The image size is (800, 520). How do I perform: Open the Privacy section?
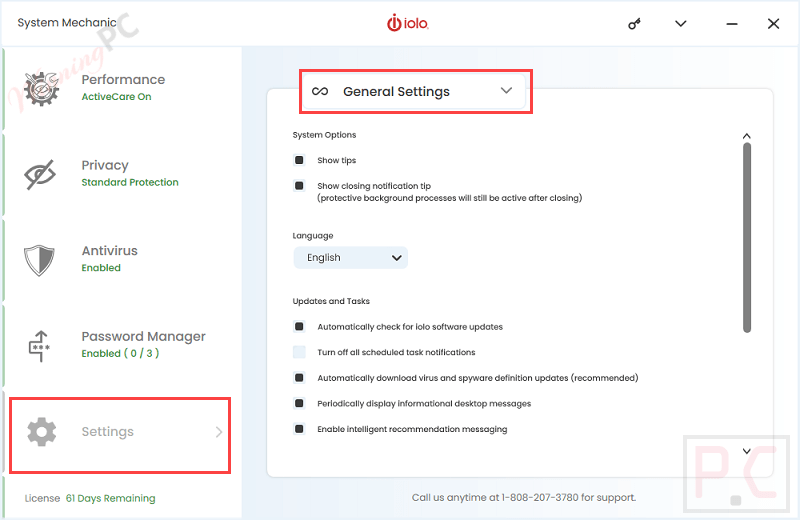[x=122, y=174]
